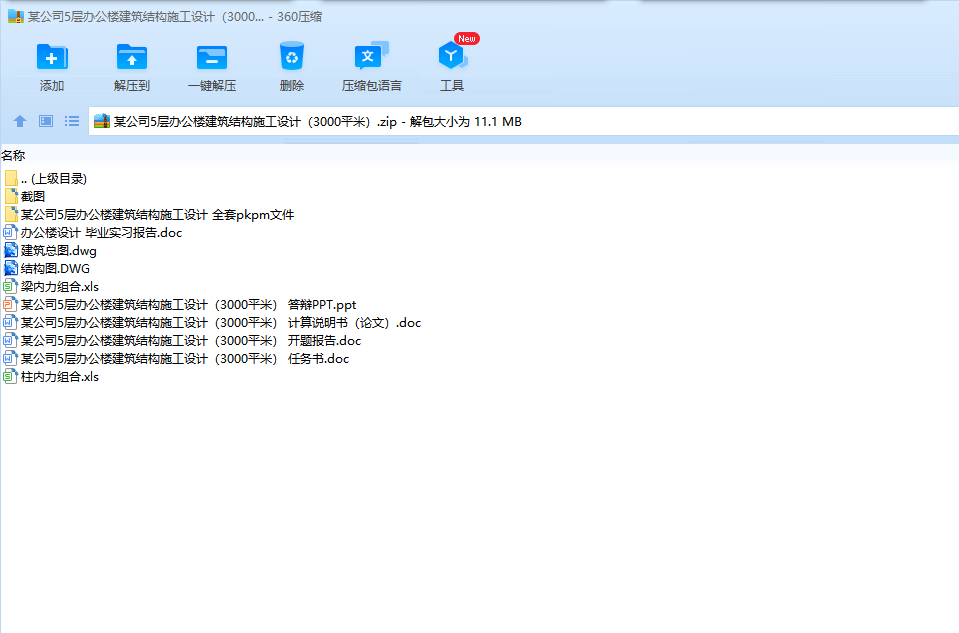Select file 办公楼设计 毕业实习报告.doc
This screenshot has height=633, width=959.
[x=102, y=232]
